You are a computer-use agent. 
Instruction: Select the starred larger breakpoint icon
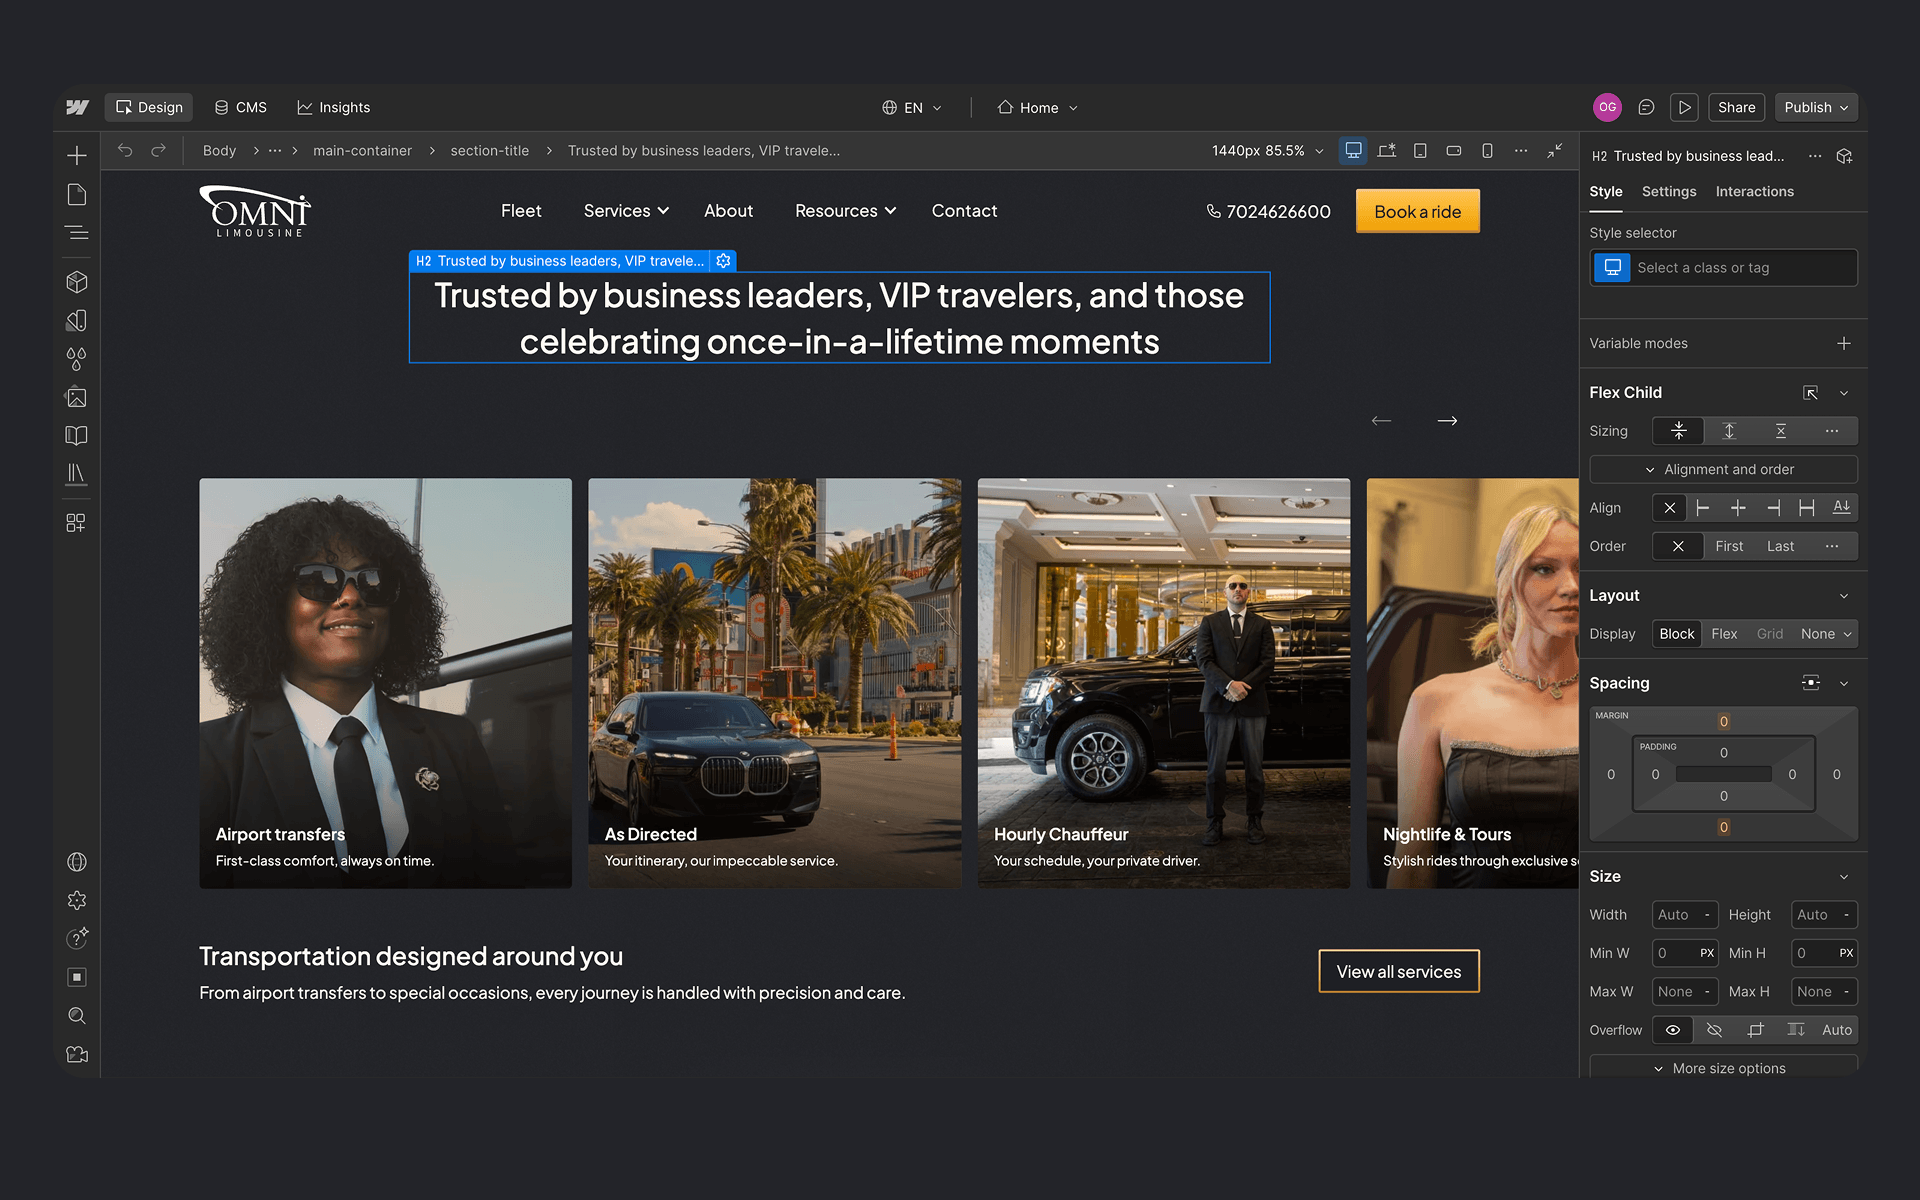click(x=1387, y=150)
